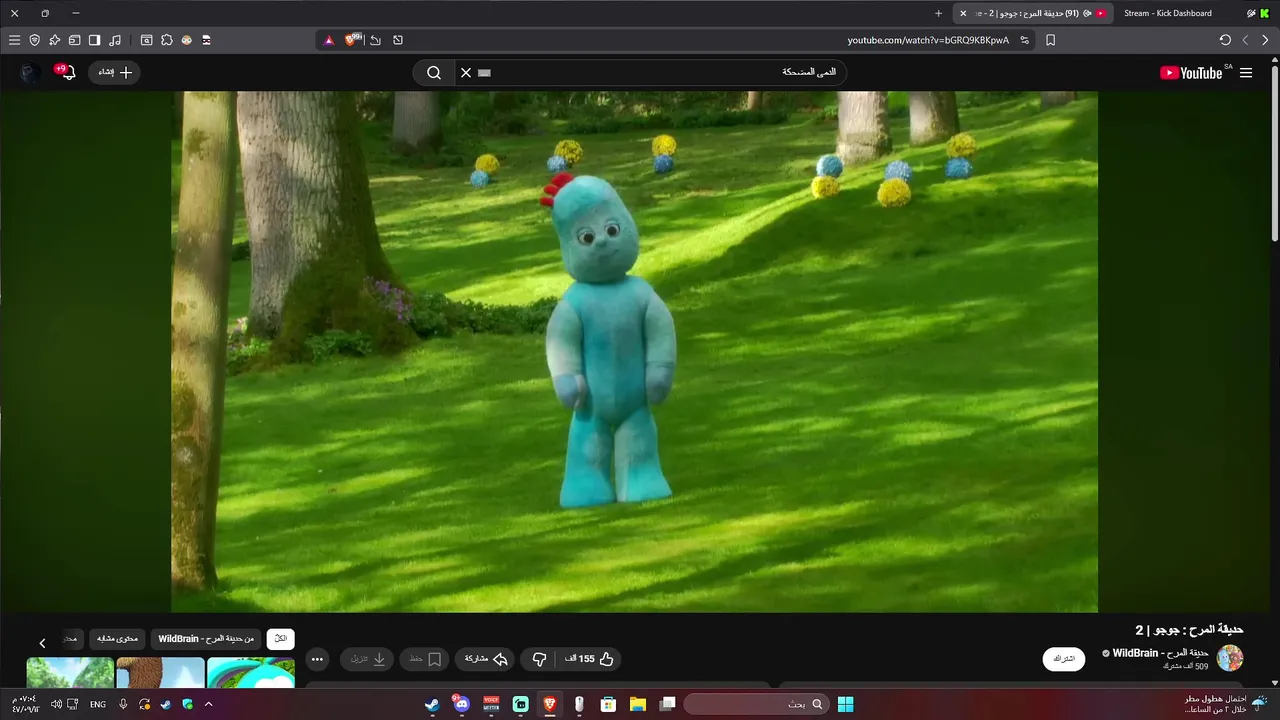
Task: Share the video with مشاركة
Action: (486, 659)
